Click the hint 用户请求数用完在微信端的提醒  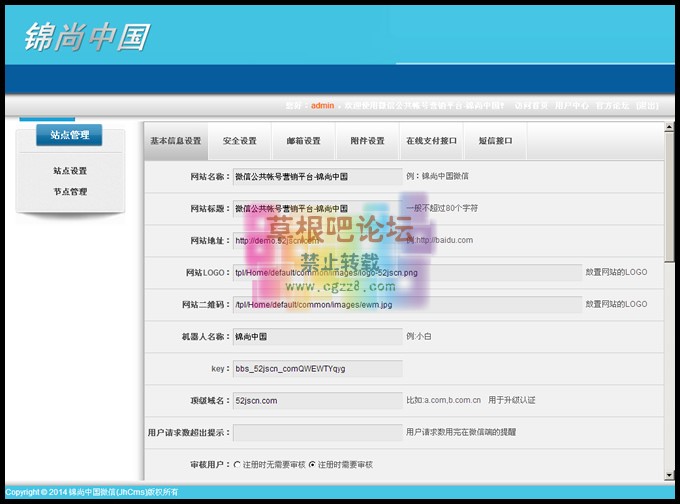coord(461,432)
